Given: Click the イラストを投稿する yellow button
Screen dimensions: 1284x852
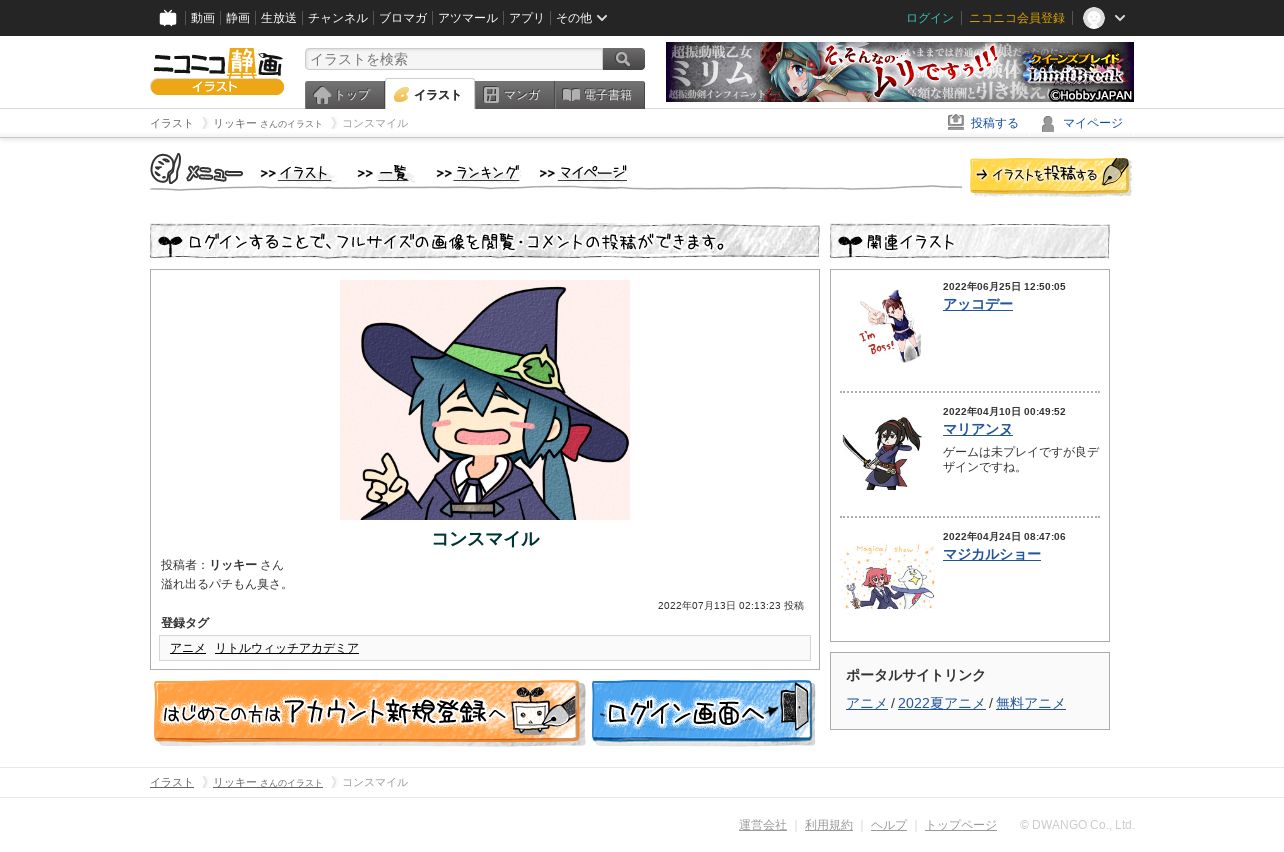Looking at the screenshot, I should point(1050,176).
